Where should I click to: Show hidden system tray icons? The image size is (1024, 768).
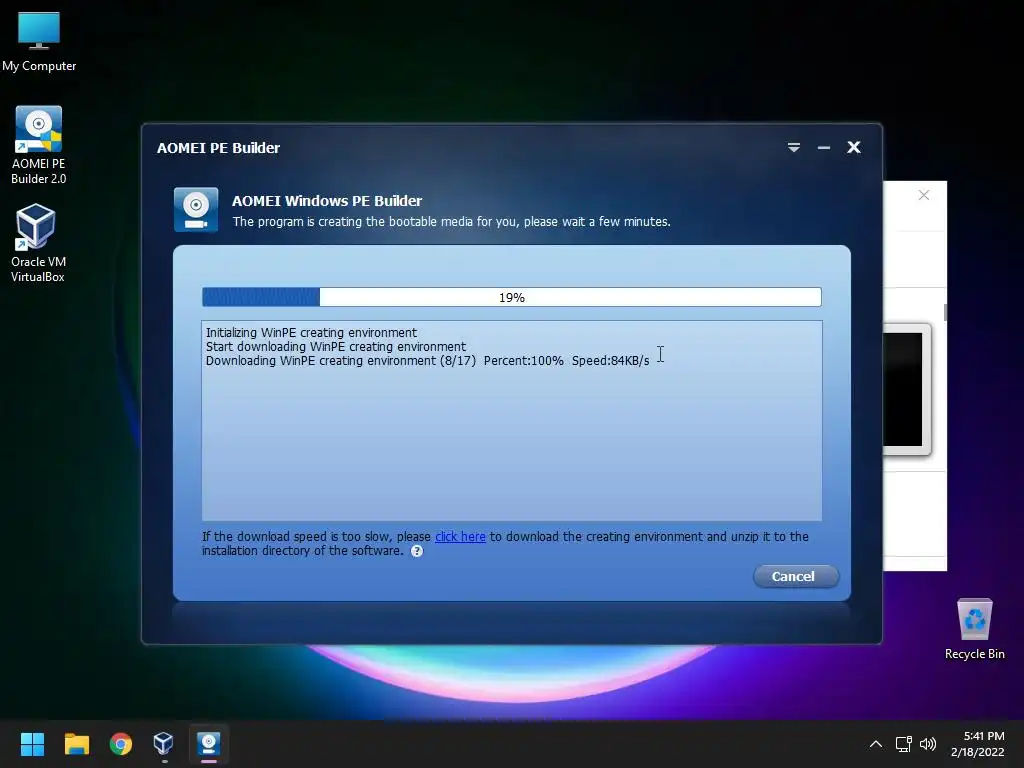876,744
